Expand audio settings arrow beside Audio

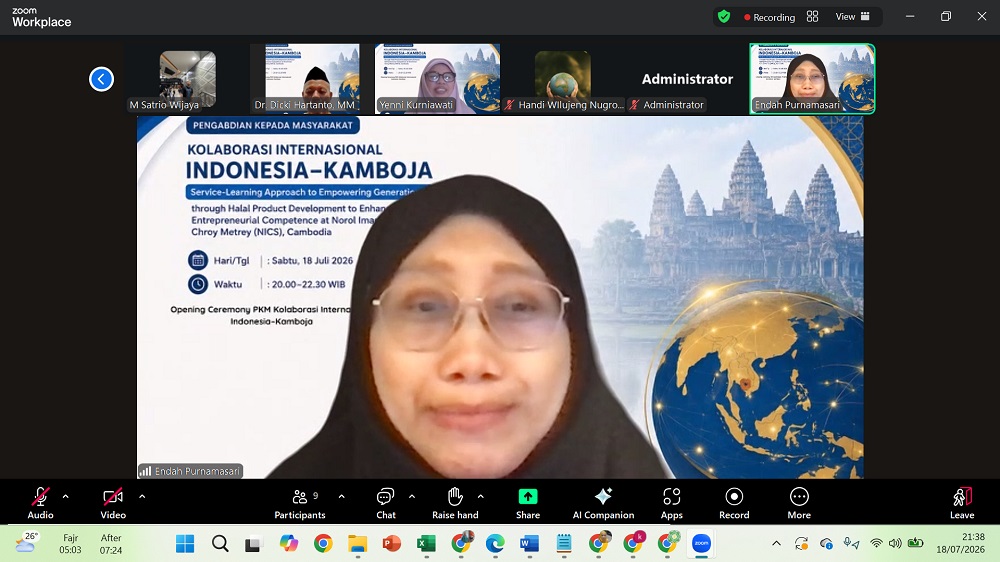tap(66, 496)
